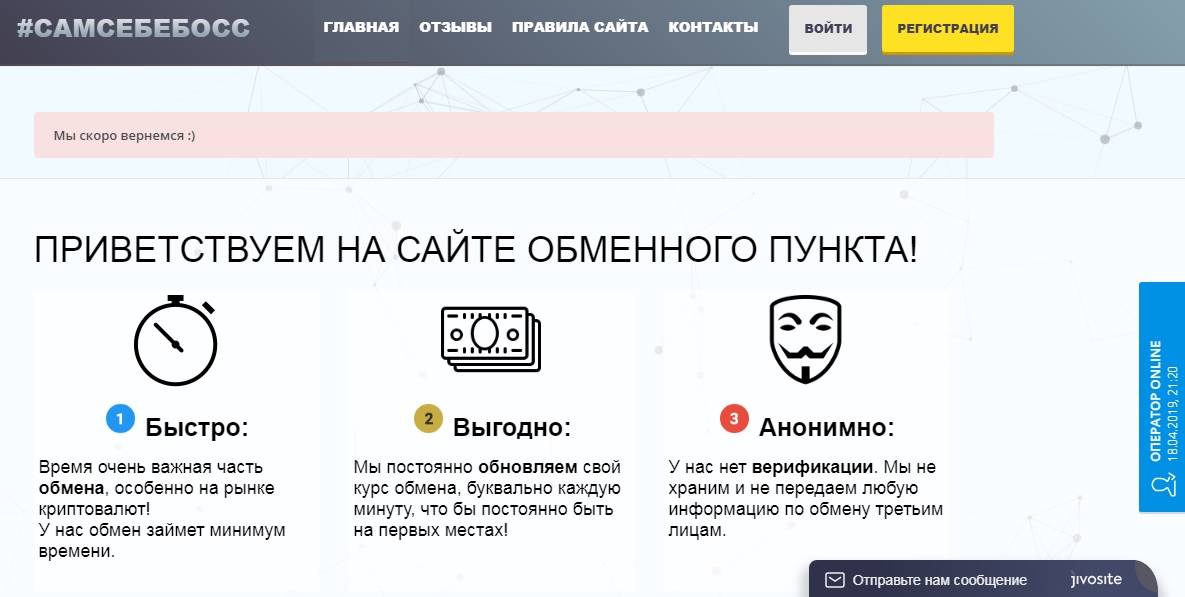The height and width of the screenshot is (597, 1185).
Task: Click the chat bubble icon on operator tab
Action: [x=1161, y=485]
